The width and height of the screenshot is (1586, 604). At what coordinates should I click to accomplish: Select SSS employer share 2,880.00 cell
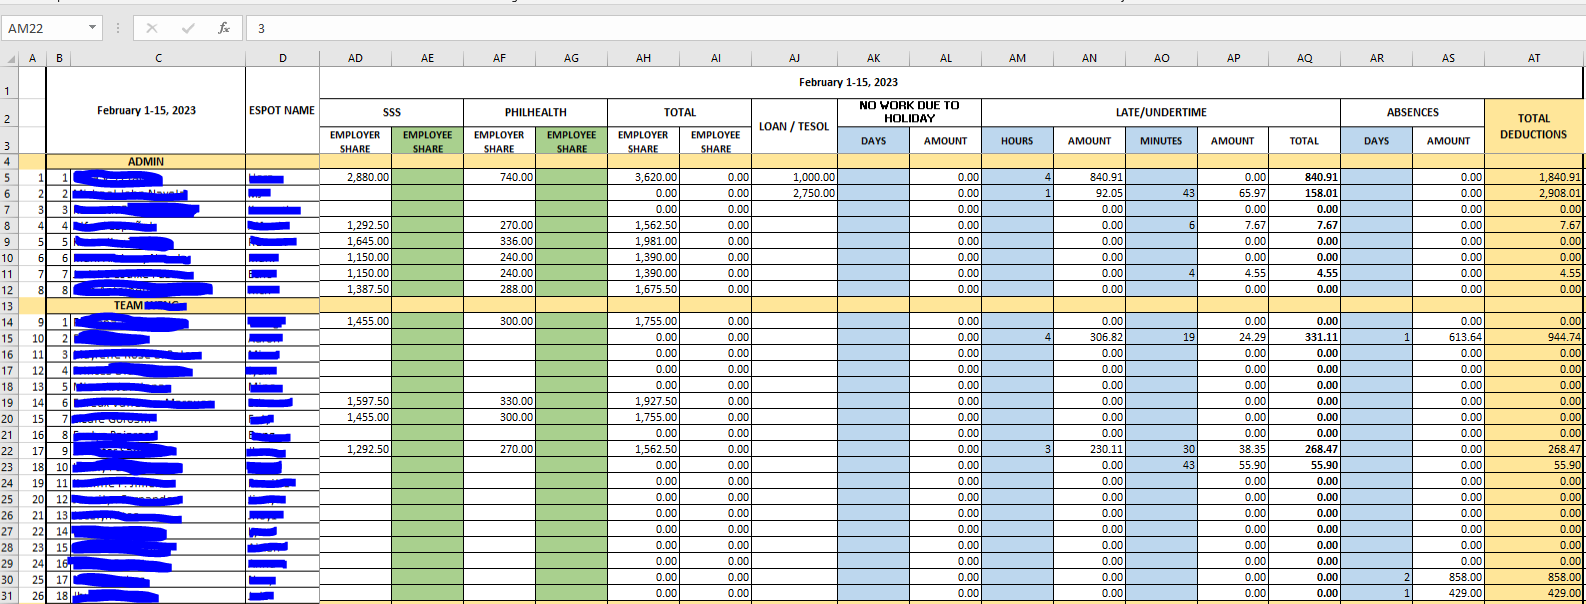point(355,177)
